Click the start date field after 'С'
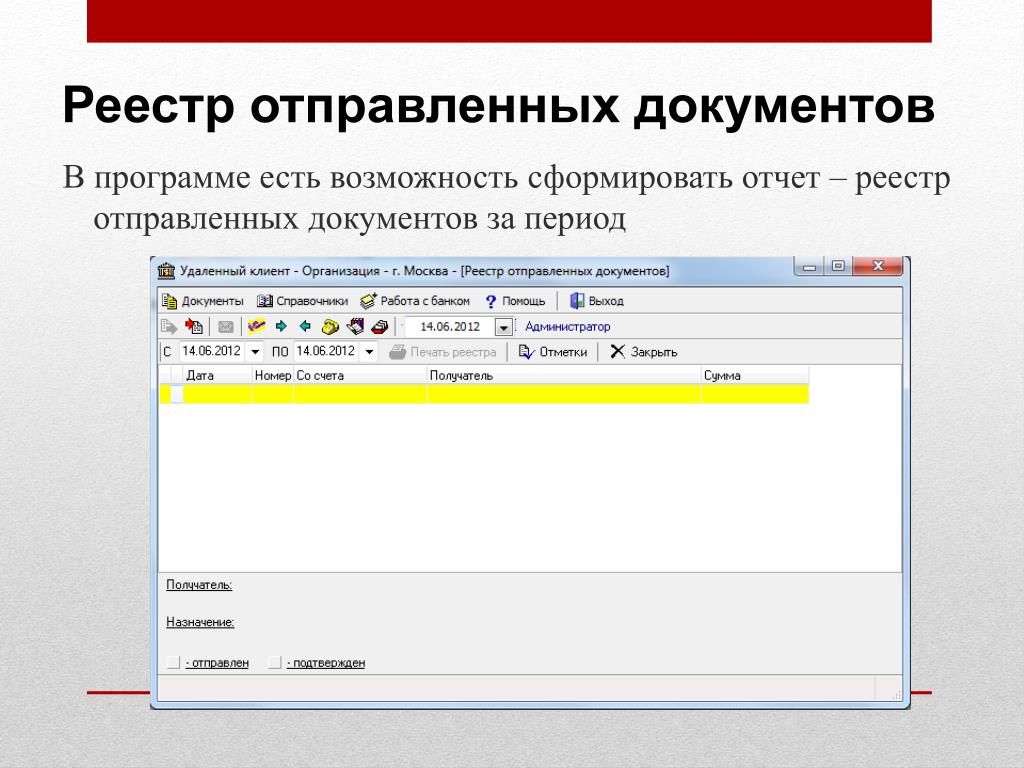The width and height of the screenshot is (1024, 768). [213, 351]
